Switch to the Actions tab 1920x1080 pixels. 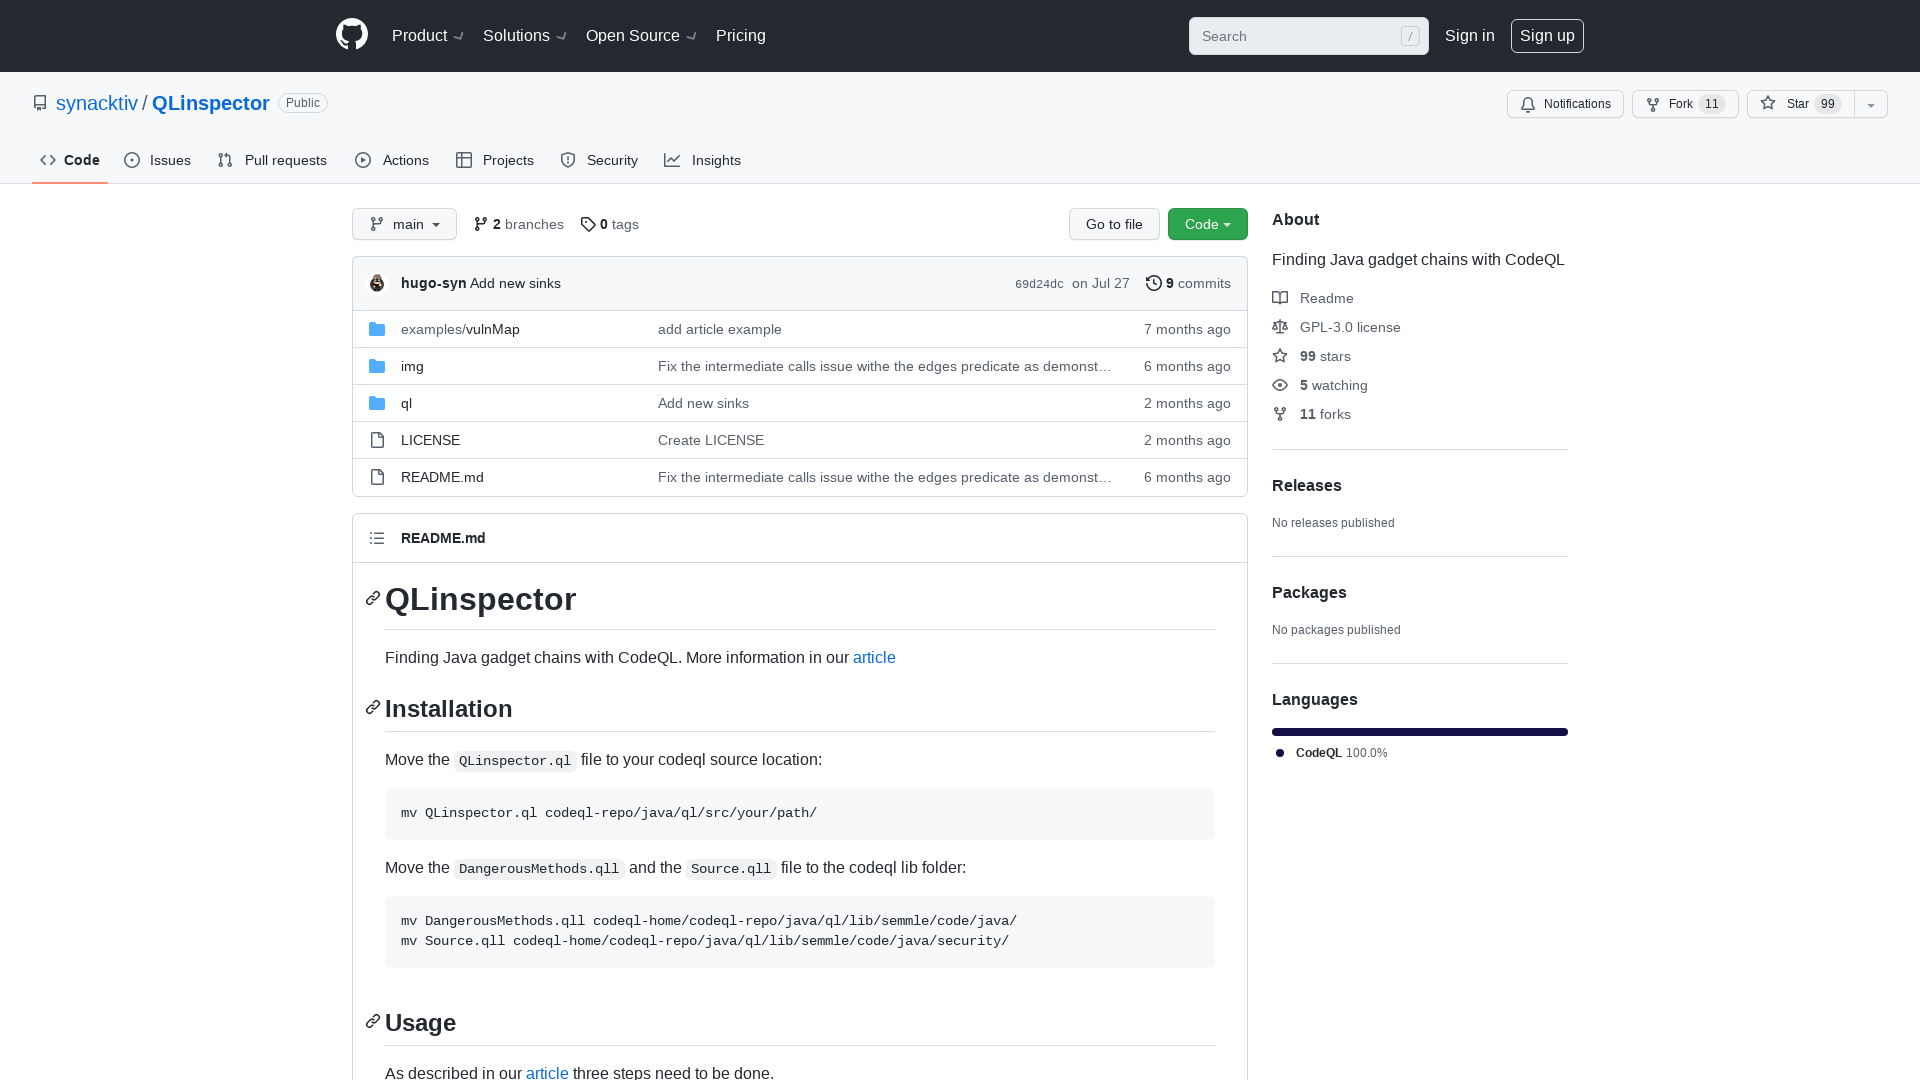392,160
